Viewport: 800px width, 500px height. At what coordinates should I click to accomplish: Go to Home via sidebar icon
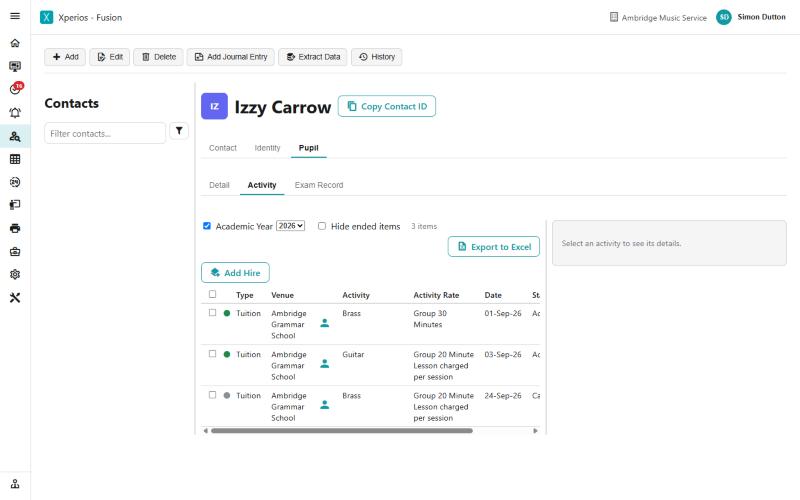click(15, 43)
